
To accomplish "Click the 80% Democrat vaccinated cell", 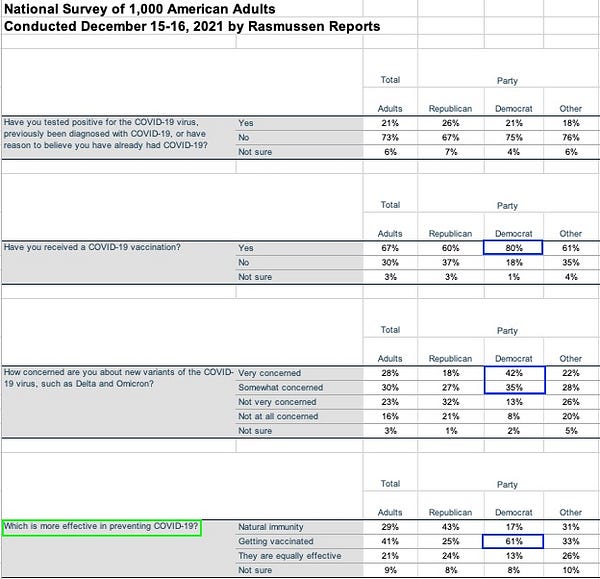I will (513, 248).
